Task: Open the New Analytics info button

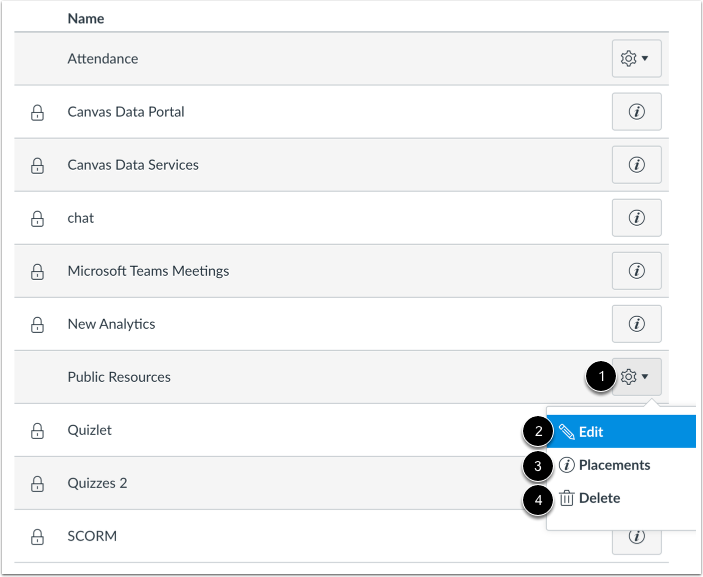Action: (x=636, y=324)
